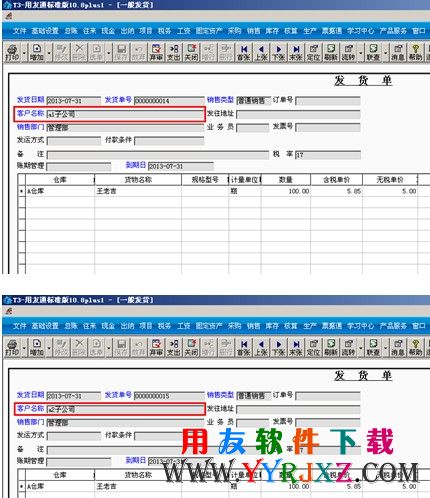The width and height of the screenshot is (430, 498).
Task: Go to 首张 first record in invoice 0000000014 window
Action: (244, 52)
